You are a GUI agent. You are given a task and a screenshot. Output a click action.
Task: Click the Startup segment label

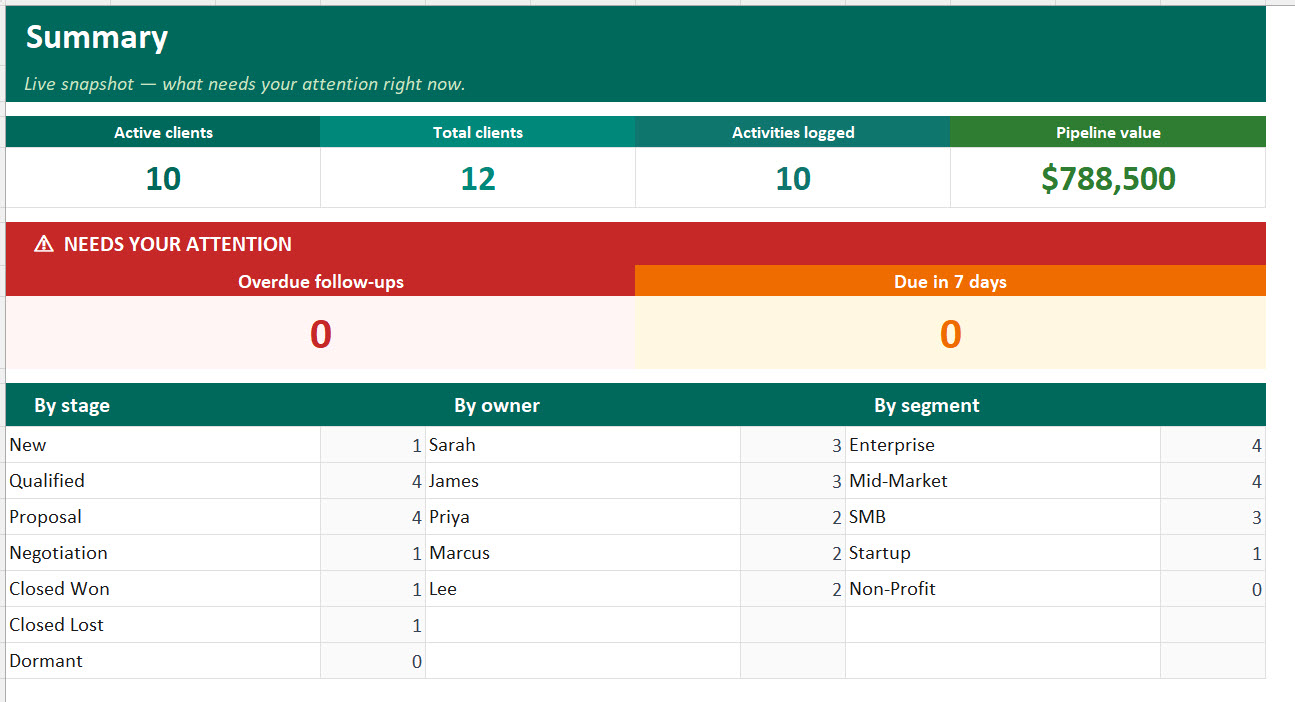[880, 553]
